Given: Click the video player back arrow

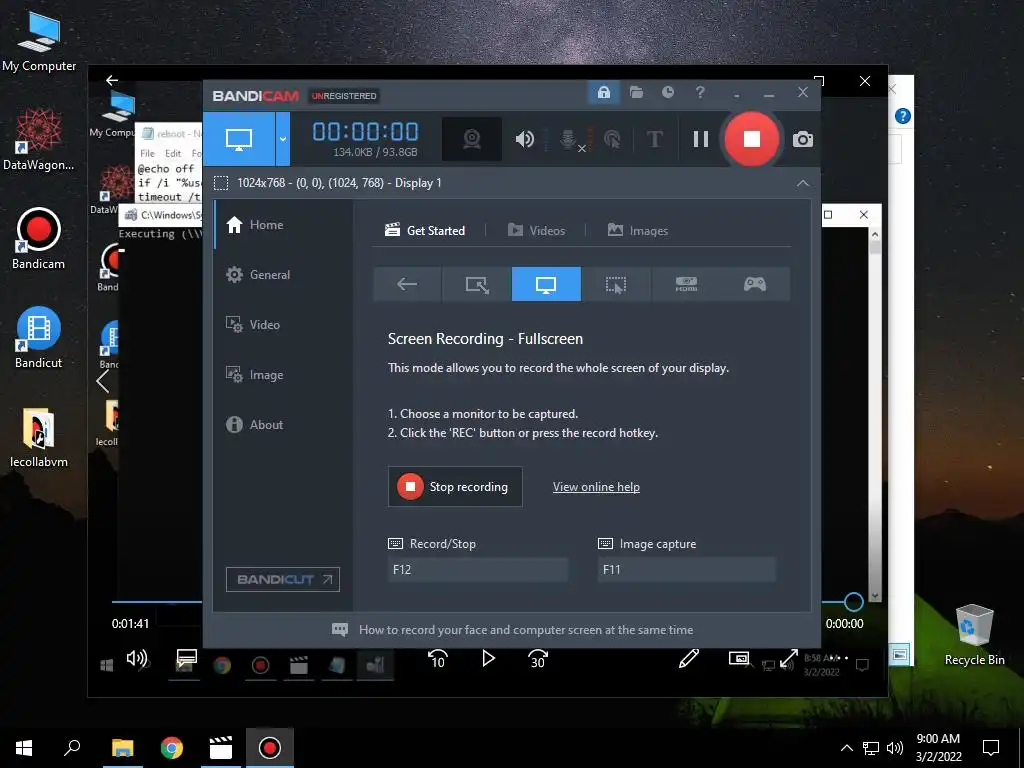Looking at the screenshot, I should (x=112, y=80).
